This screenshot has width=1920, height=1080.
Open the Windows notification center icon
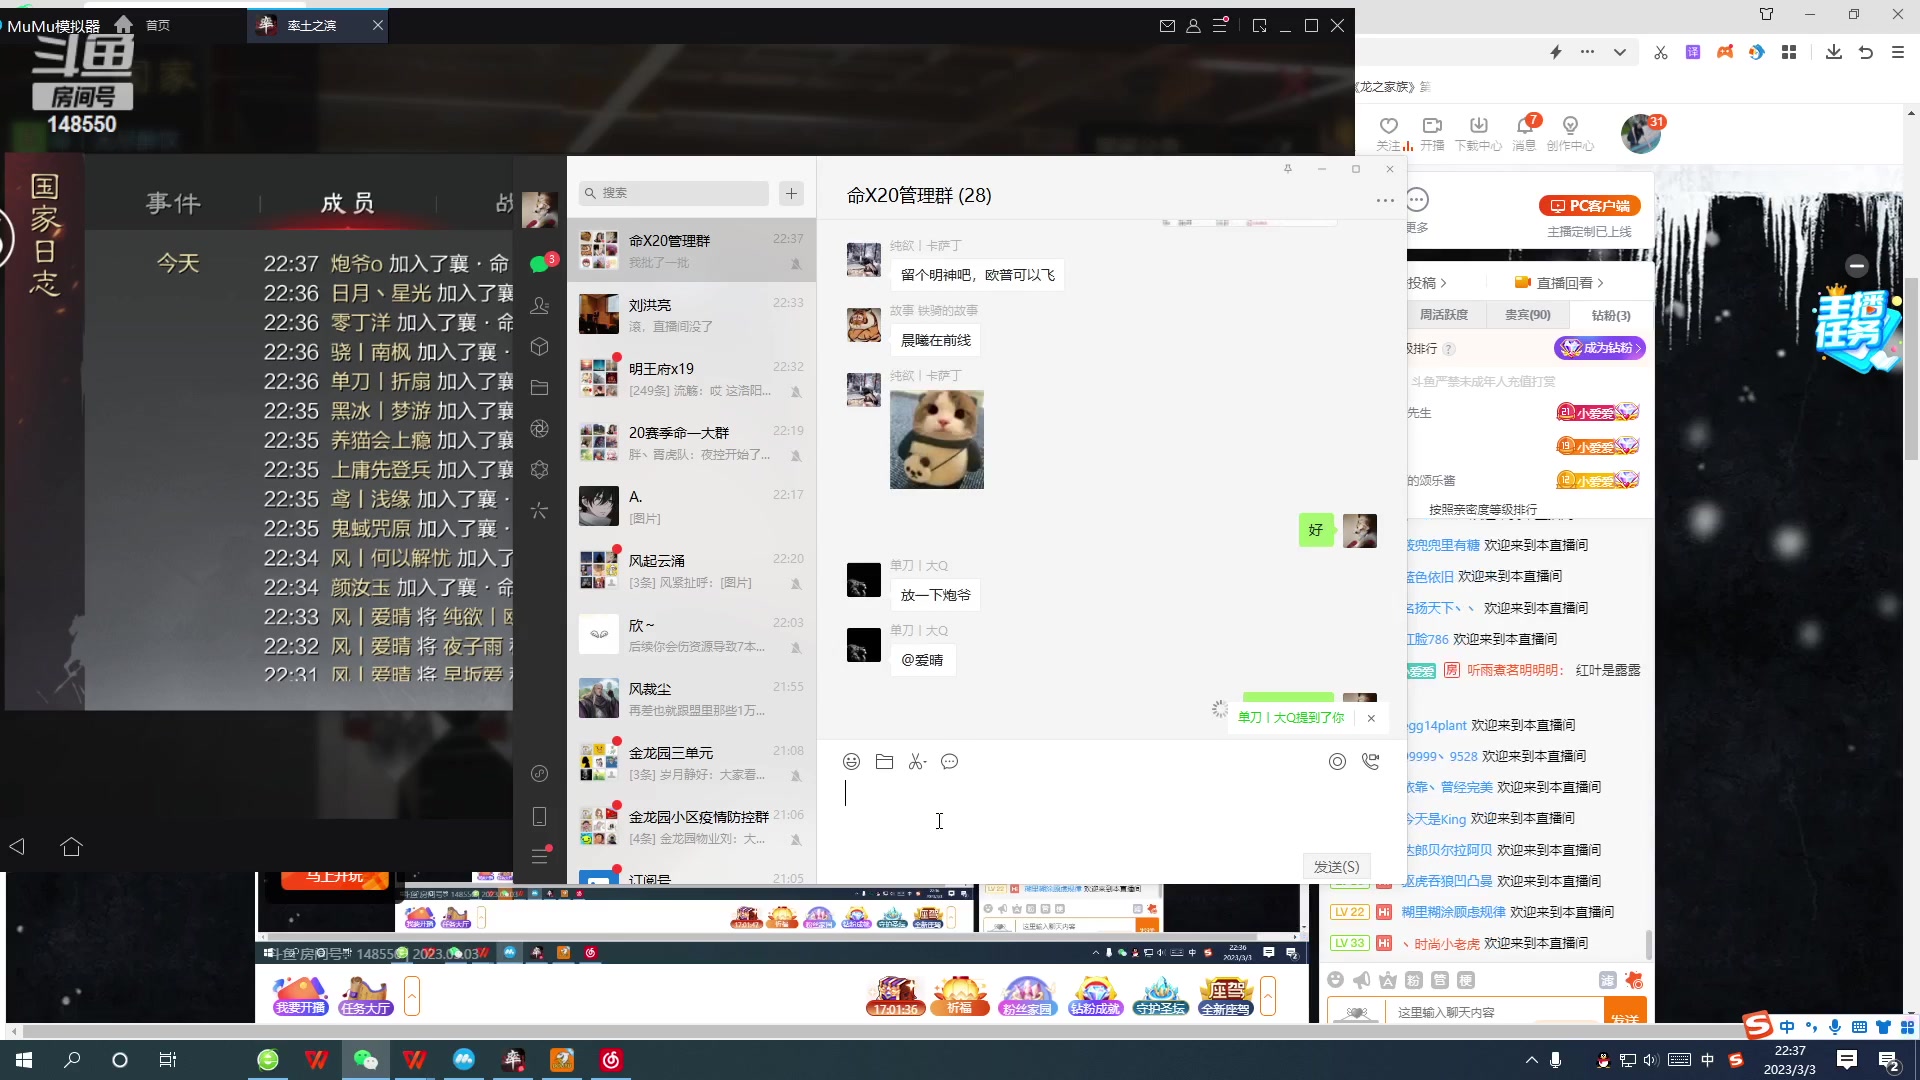click(1889, 1060)
